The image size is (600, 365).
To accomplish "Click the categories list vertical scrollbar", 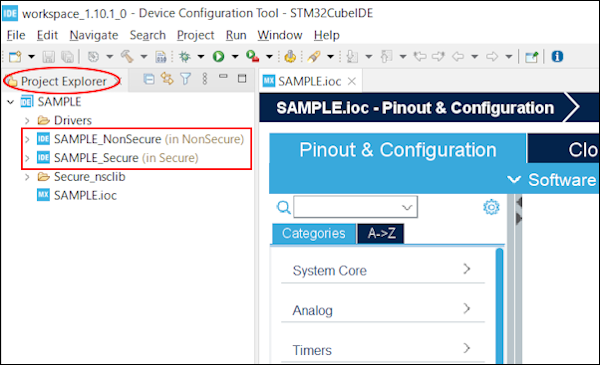I will 499,306.
